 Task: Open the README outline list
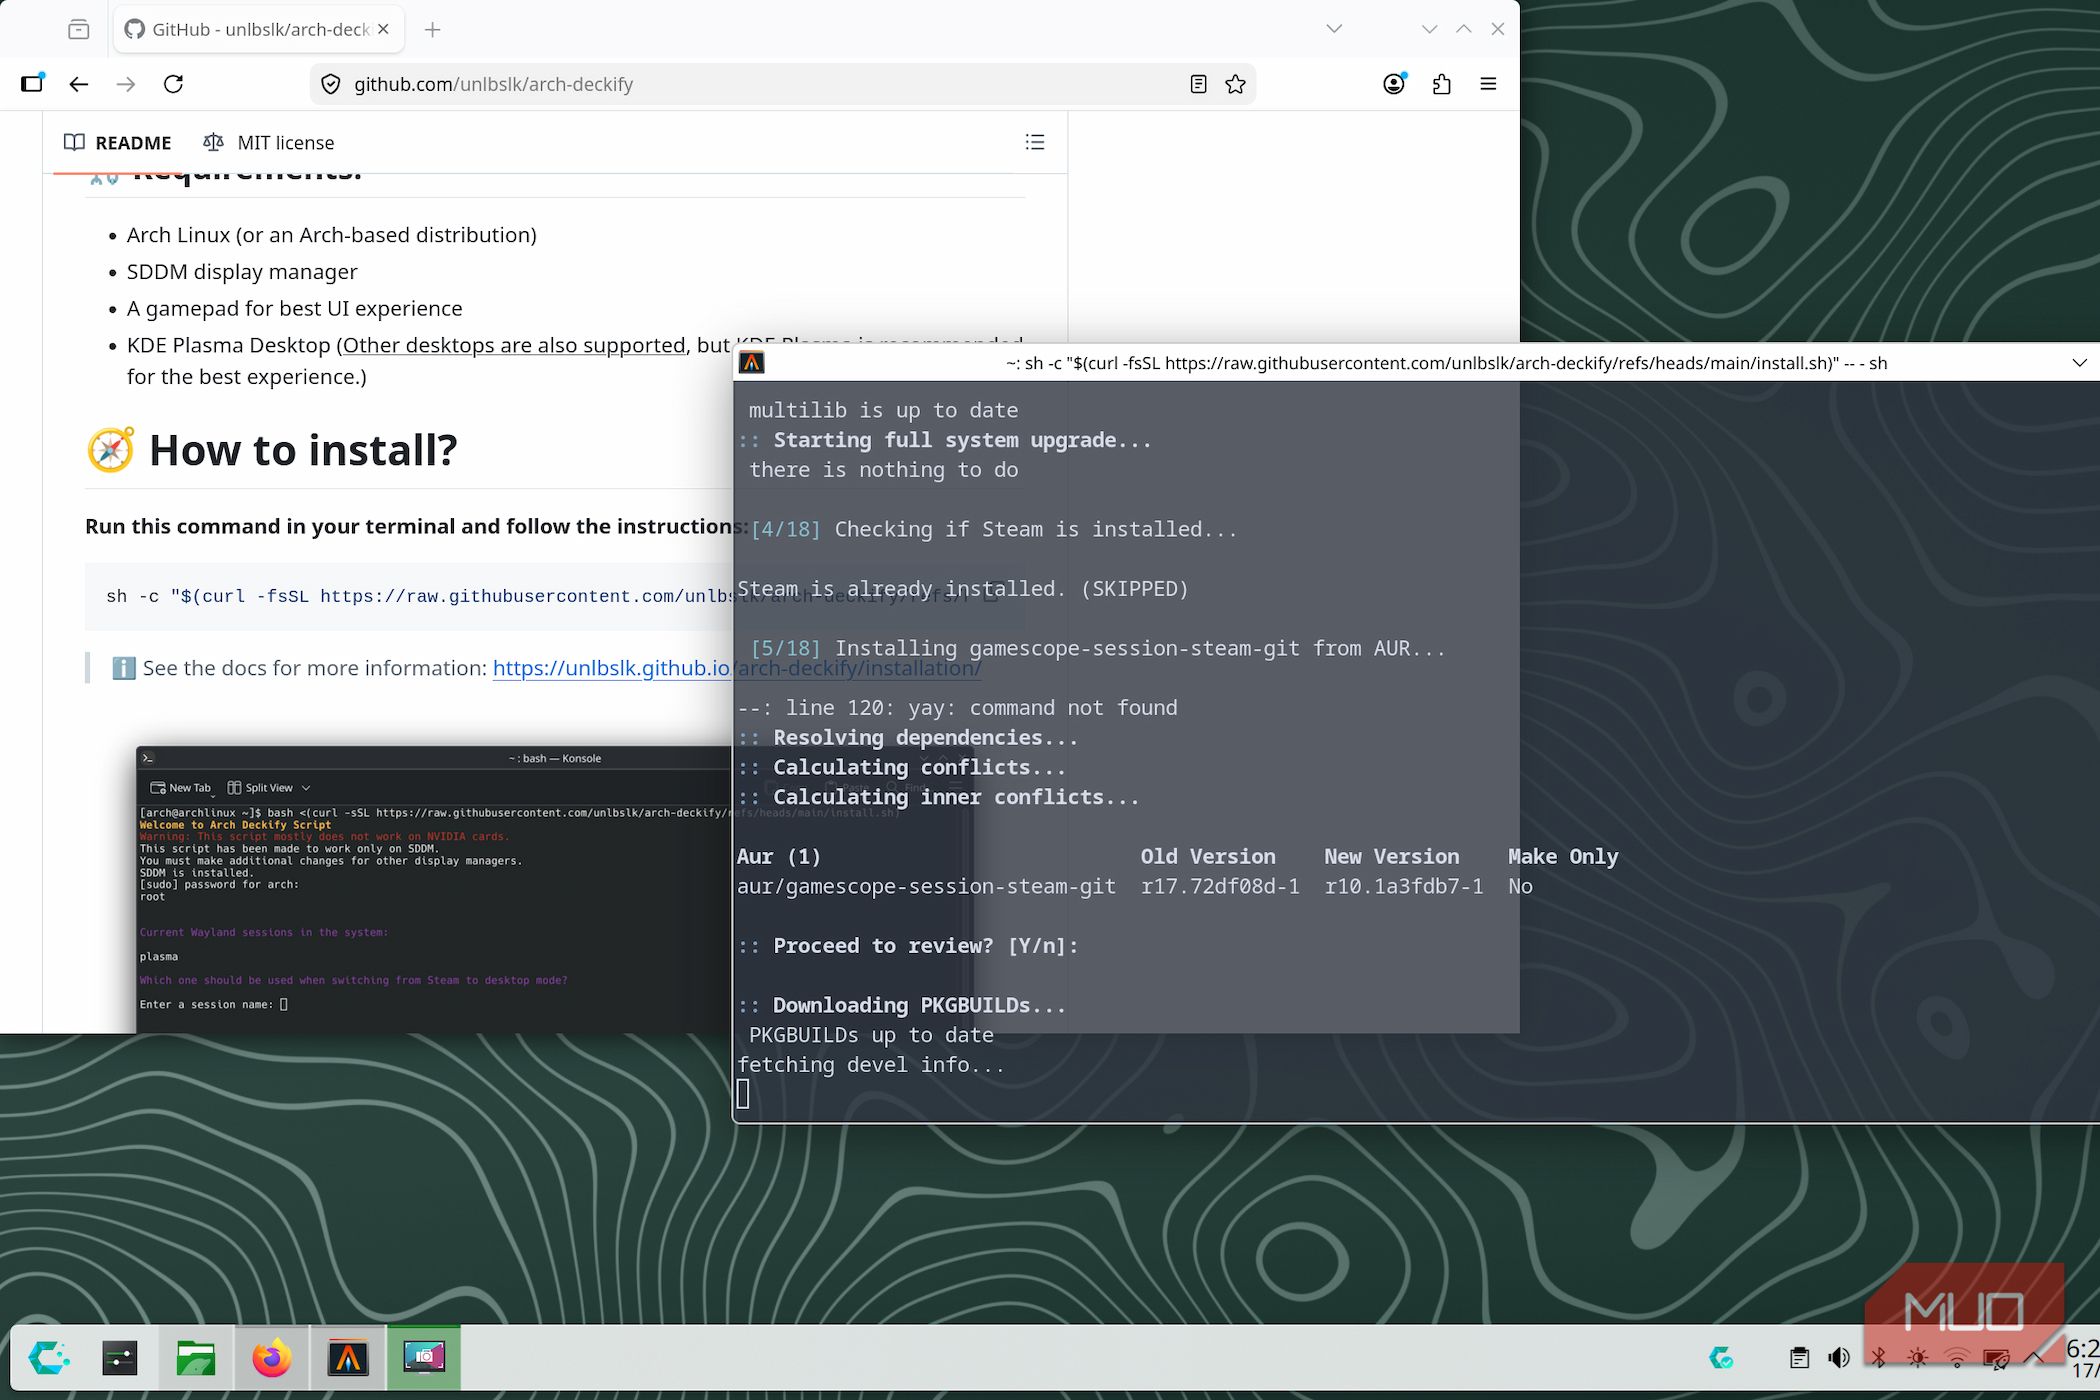pos(1035,142)
